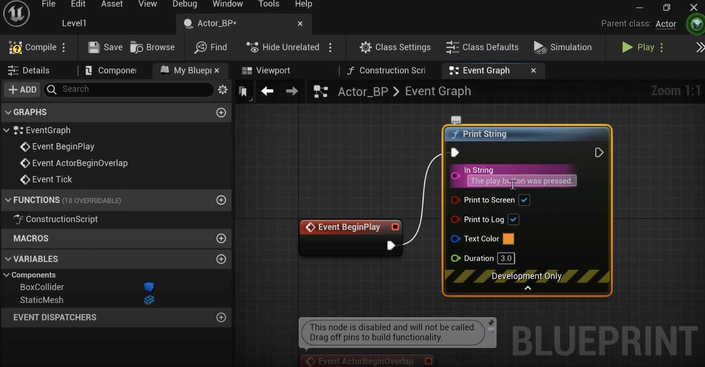Open Class Defaults
This screenshot has width=705, height=367.
tap(482, 47)
